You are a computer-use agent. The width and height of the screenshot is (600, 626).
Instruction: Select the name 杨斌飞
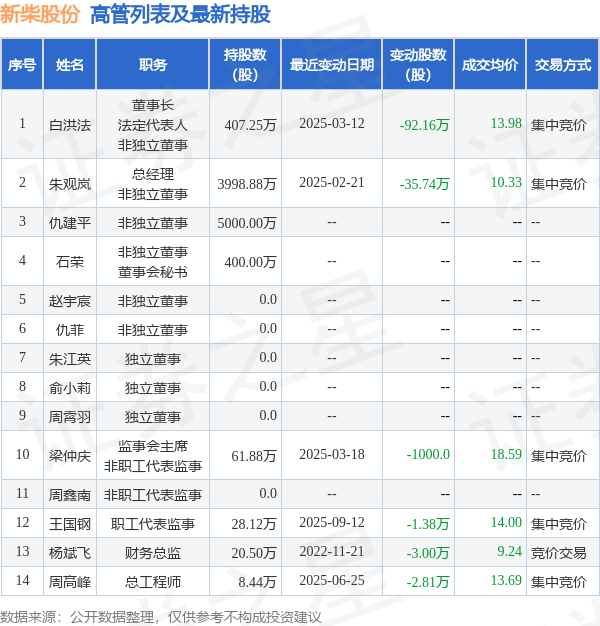click(70, 553)
